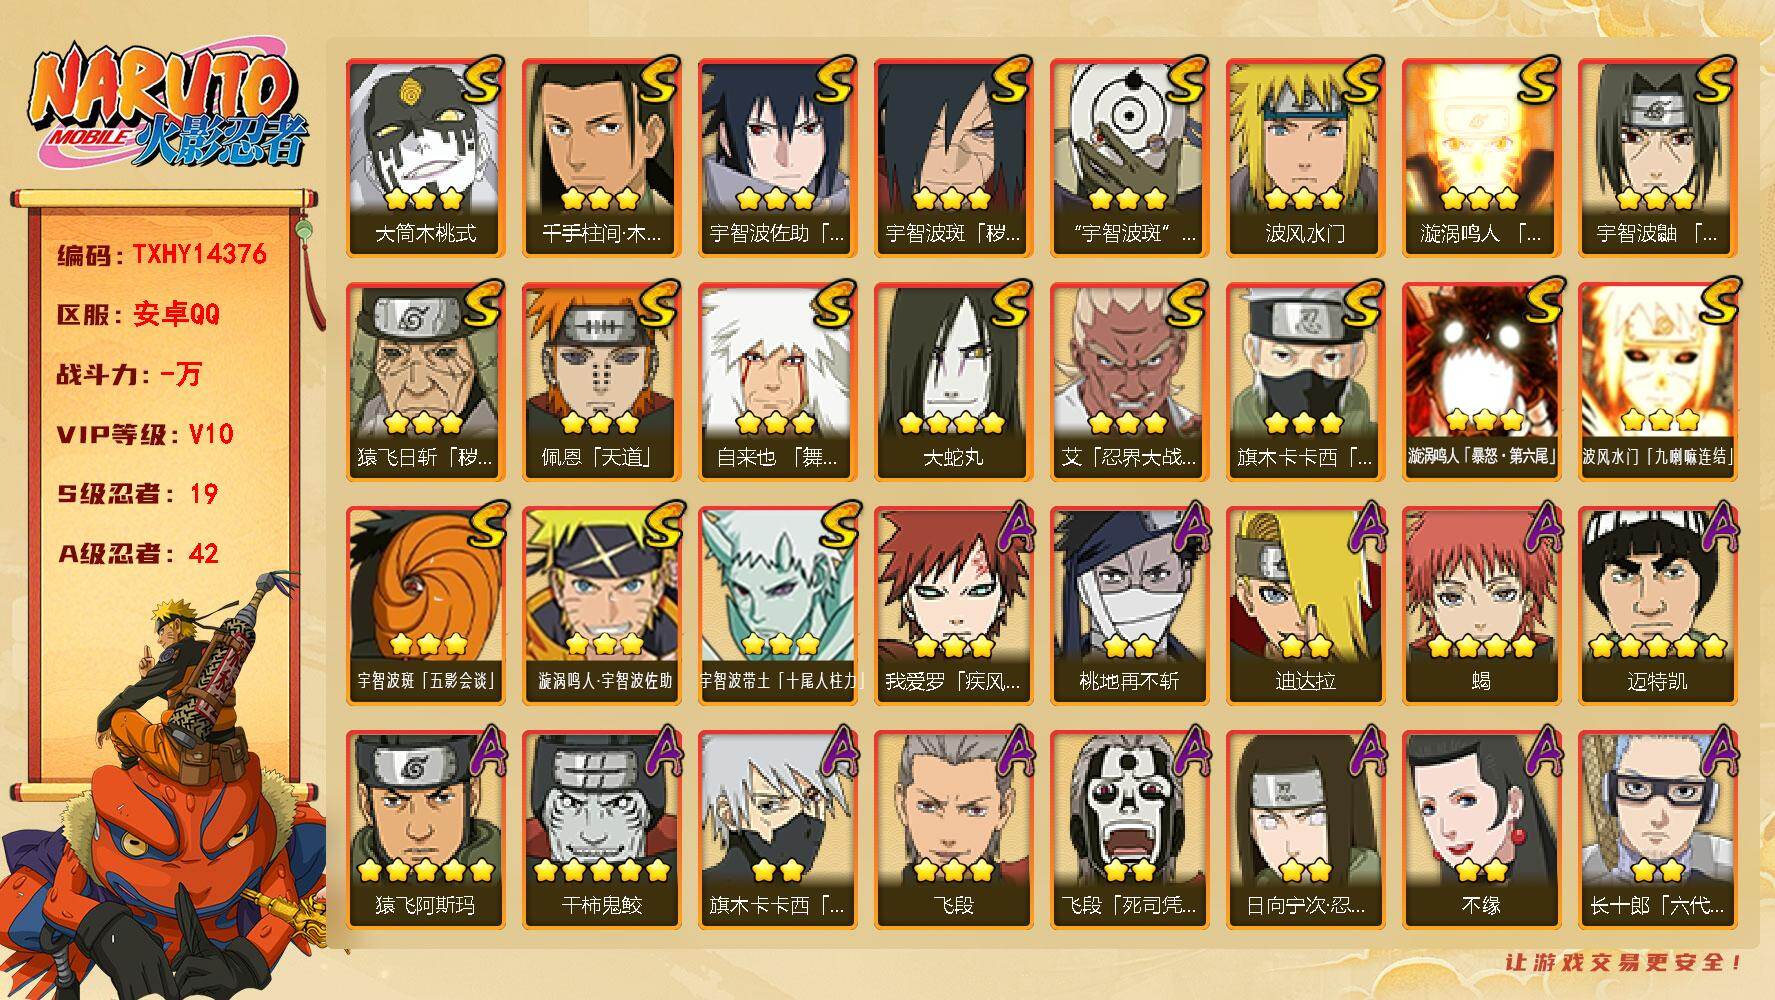This screenshot has width=1775, height=1000.
Task: Select the 日向宁次 ninja card
Action: click(x=1305, y=830)
